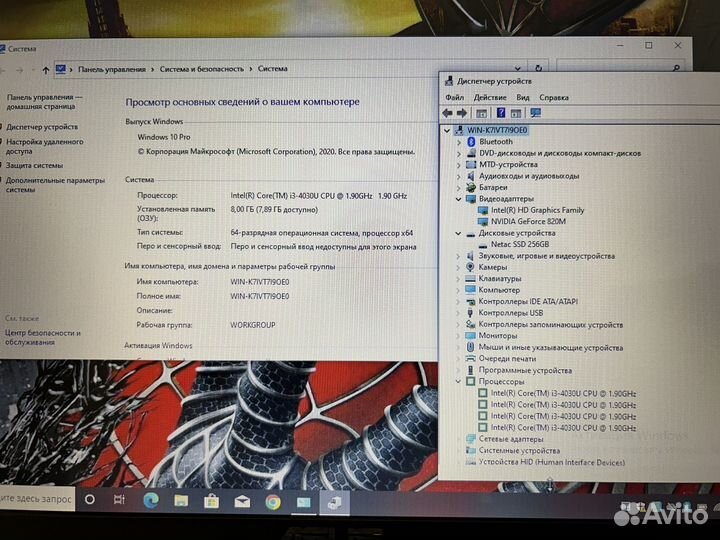720x540 pixels.
Task: Click the Intel(R) HD Graphics Family adapter icon
Action: pos(483,210)
